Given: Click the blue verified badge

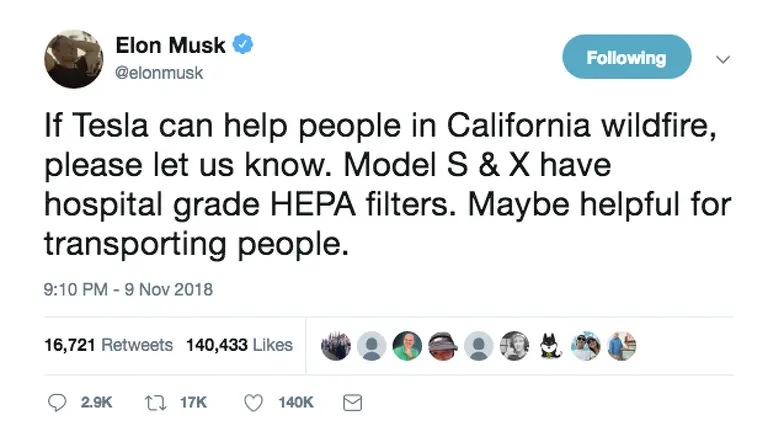Looking at the screenshot, I should coord(243,45).
